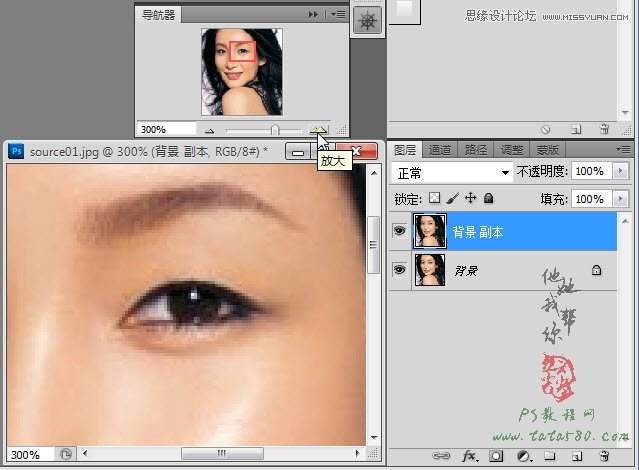Toggle lock image pixels brush icon
This screenshot has height=470, width=639.
point(452,198)
